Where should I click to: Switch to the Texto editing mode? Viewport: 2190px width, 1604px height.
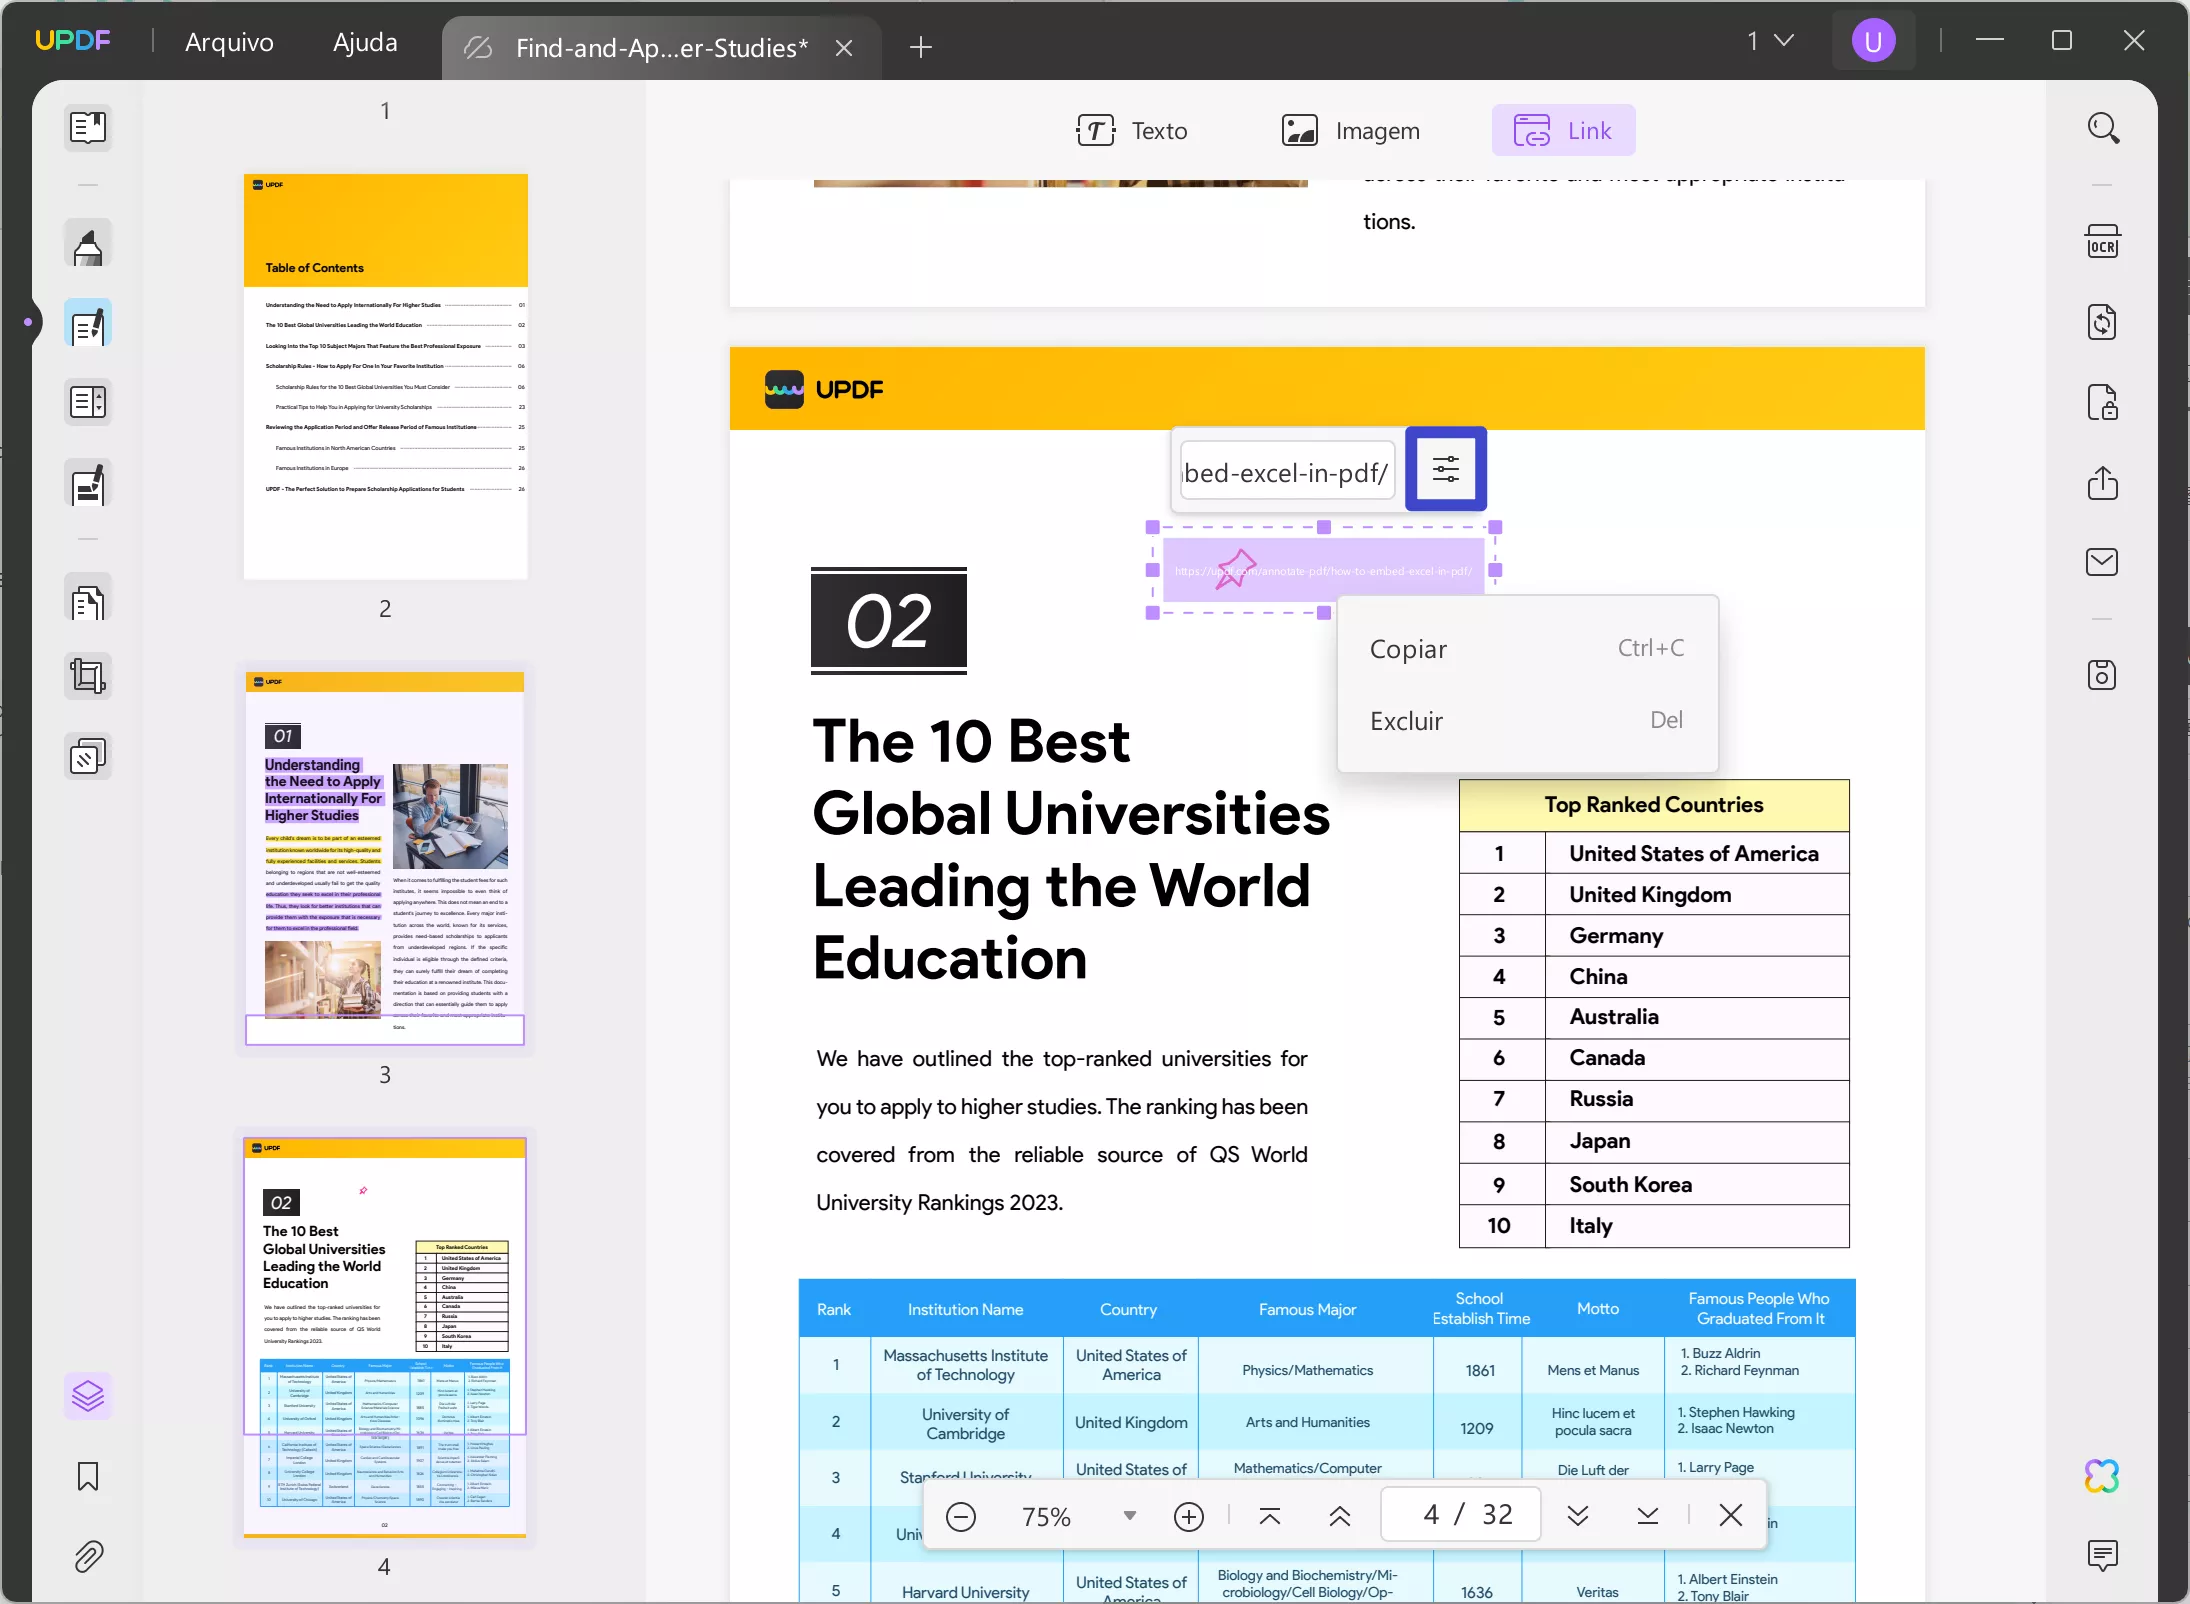[1132, 131]
